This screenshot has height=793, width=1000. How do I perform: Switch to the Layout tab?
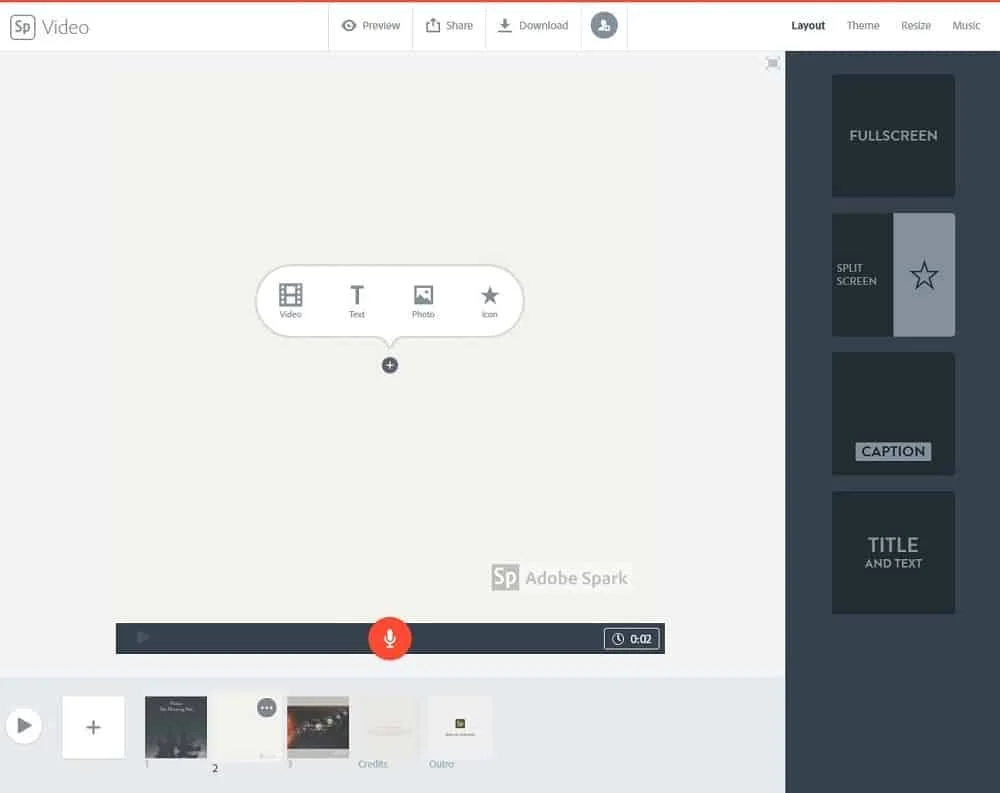coord(808,26)
